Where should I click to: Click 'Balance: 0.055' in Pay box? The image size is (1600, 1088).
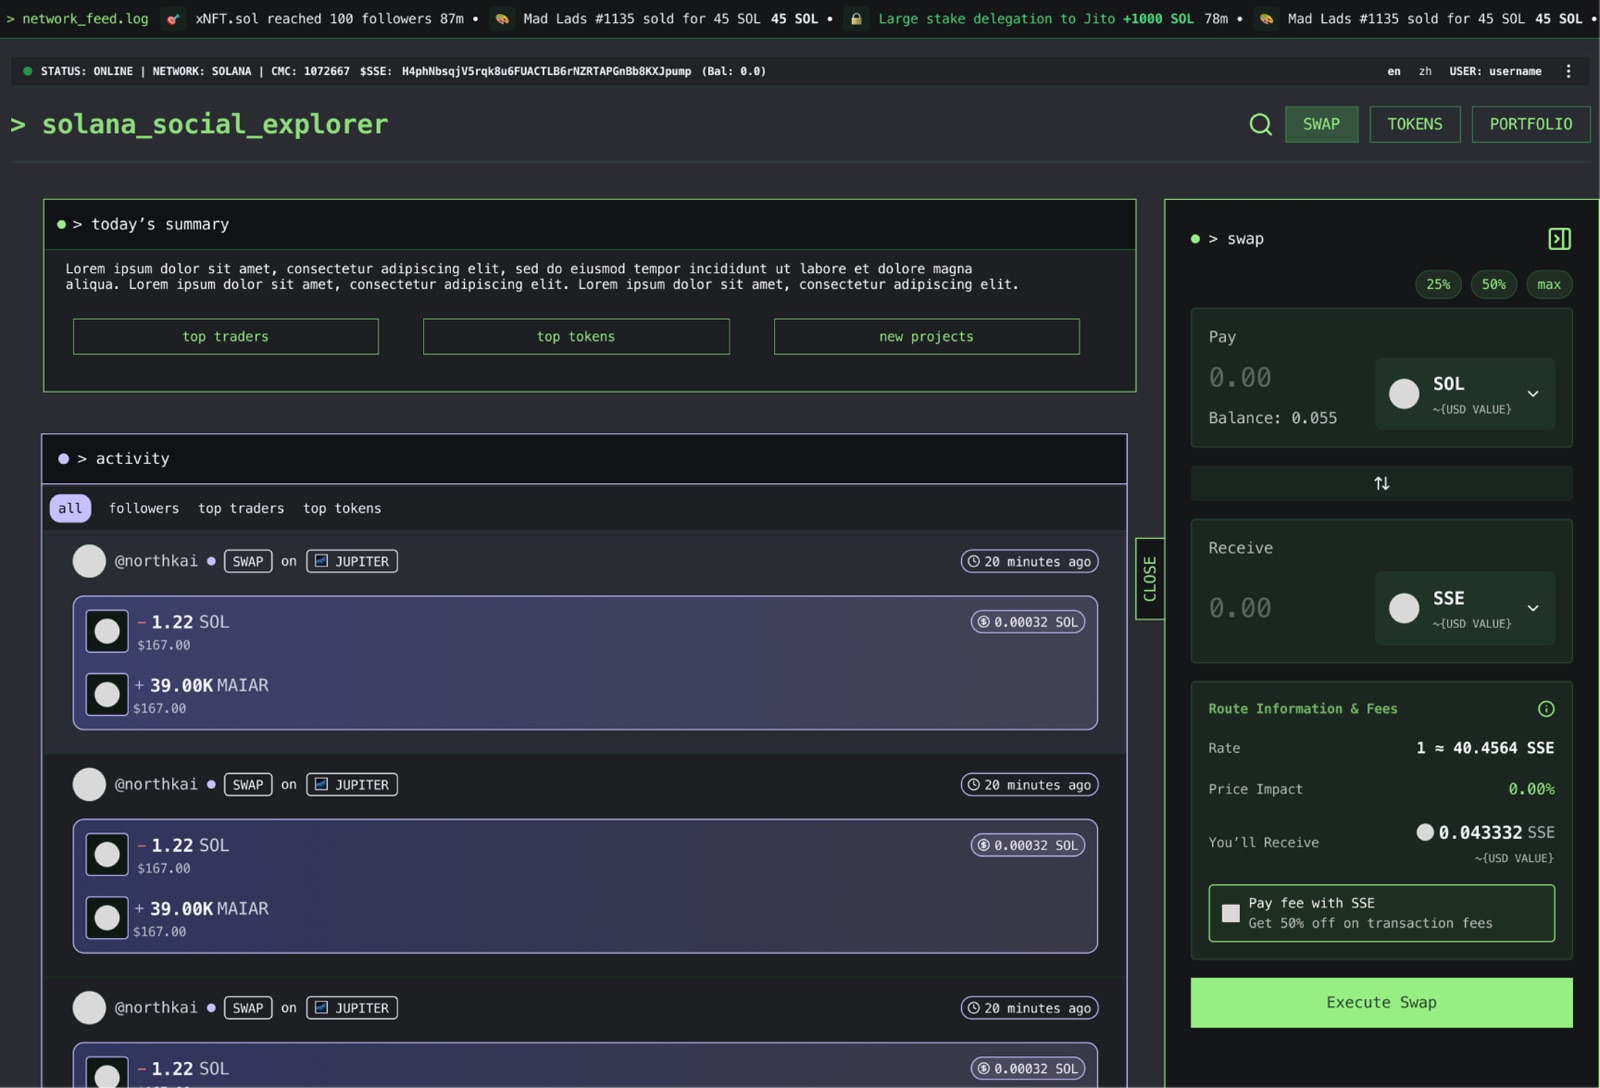pyautogui.click(x=1272, y=418)
